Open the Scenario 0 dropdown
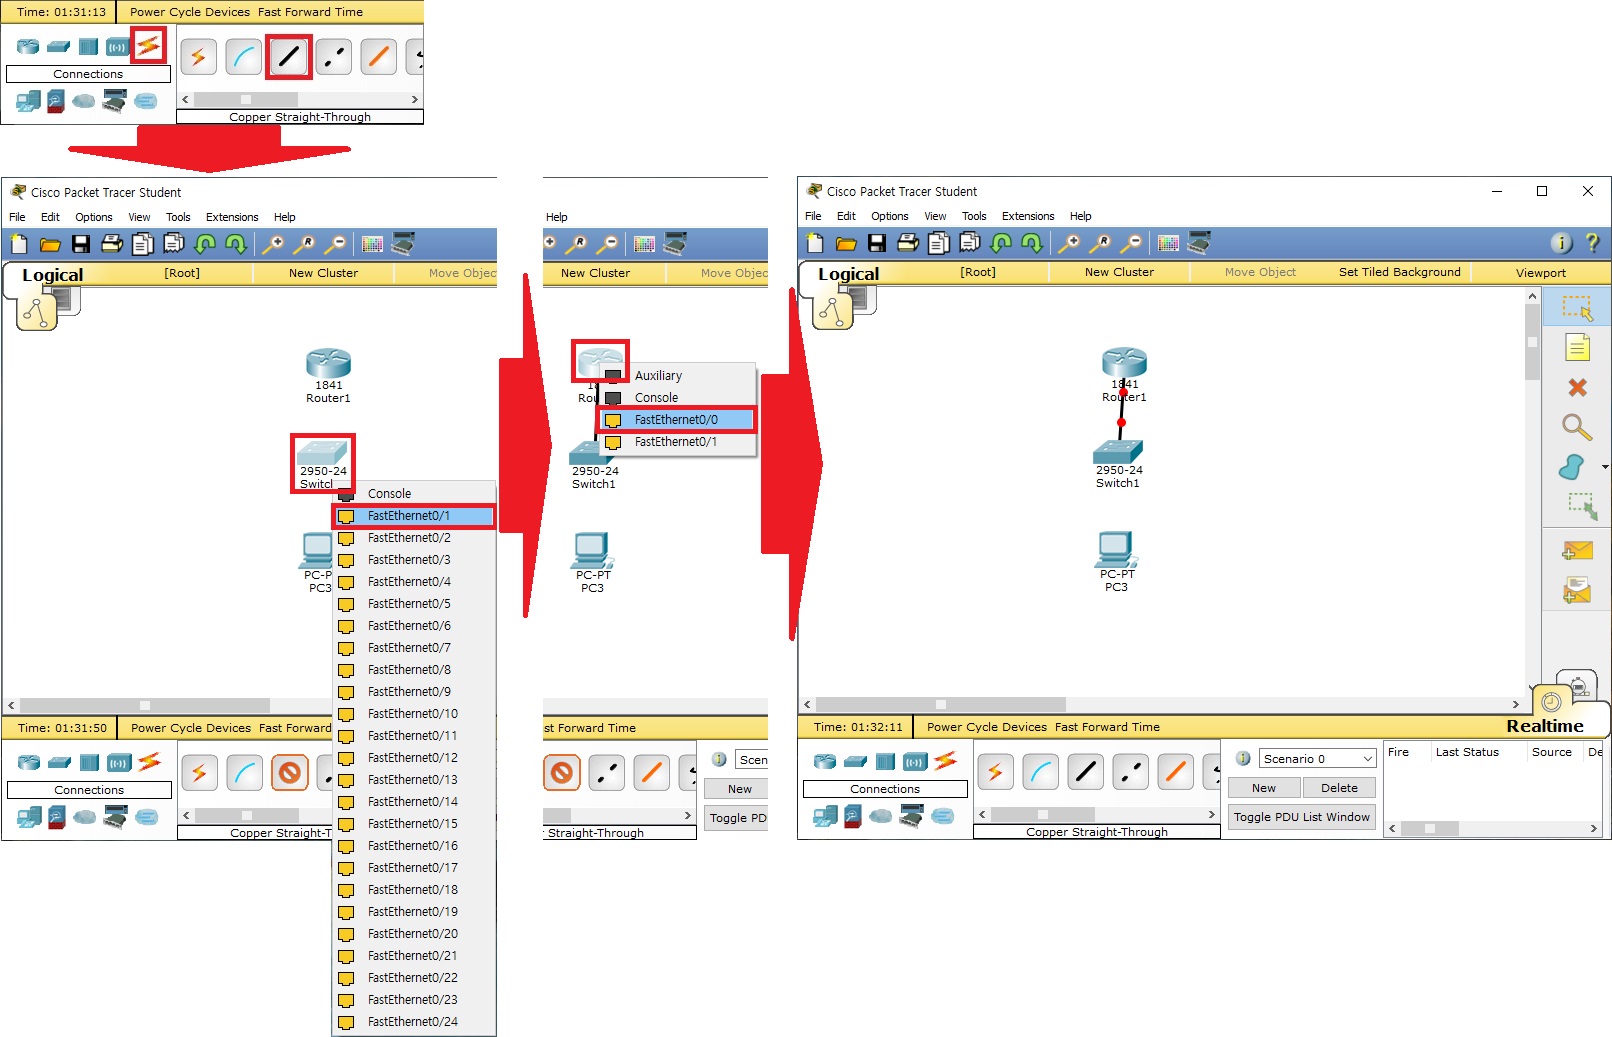The image size is (1612, 1037). pos(1317,759)
